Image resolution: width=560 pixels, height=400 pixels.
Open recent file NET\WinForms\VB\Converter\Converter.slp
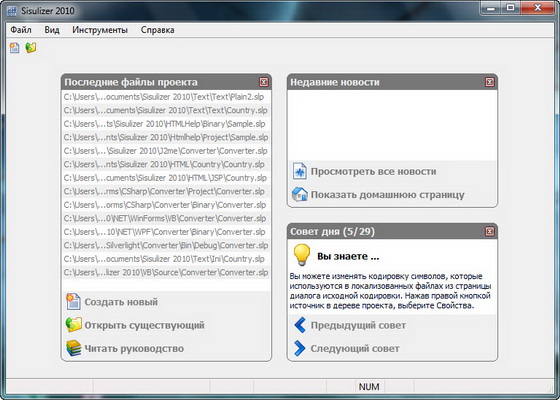coord(166,219)
